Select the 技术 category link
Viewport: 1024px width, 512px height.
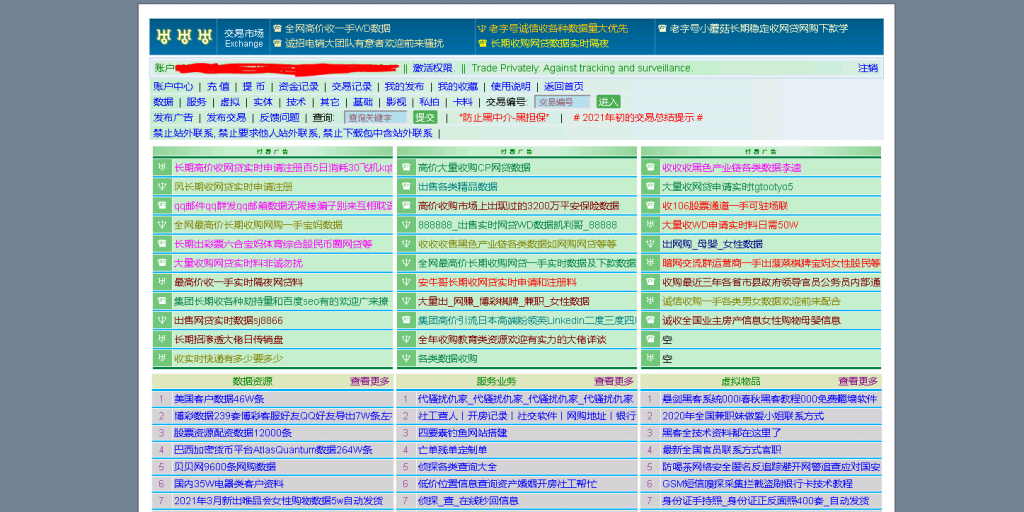tap(296, 102)
